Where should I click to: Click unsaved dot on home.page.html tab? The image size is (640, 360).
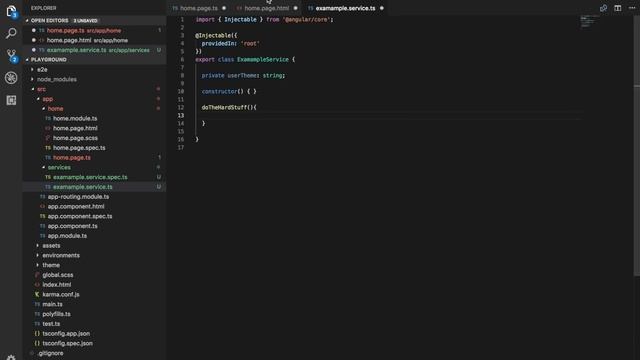pyautogui.click(x=296, y=8)
